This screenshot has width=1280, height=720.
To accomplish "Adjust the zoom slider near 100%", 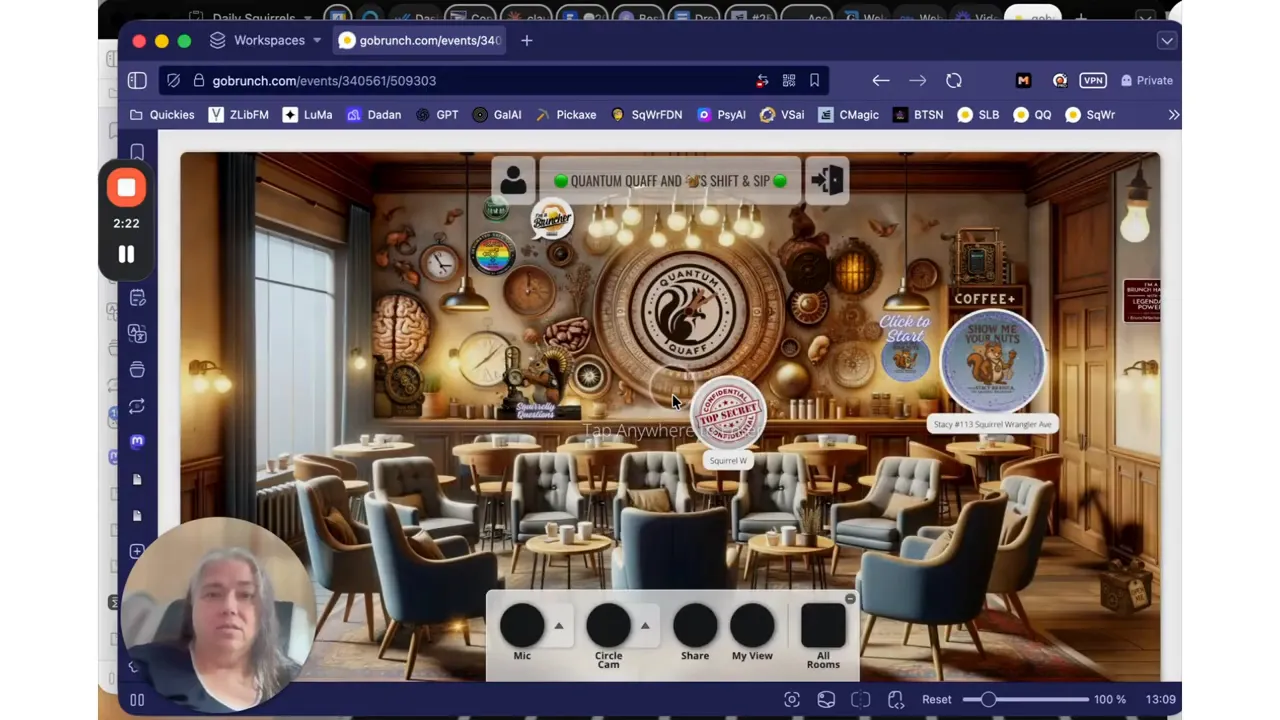I will pos(988,699).
